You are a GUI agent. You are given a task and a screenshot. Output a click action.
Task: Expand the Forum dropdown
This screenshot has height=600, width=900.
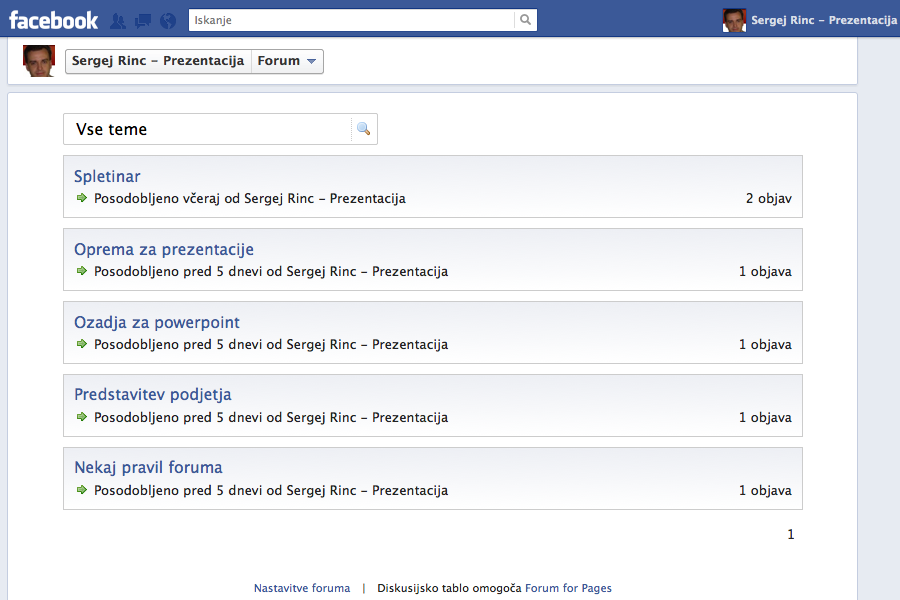click(287, 61)
